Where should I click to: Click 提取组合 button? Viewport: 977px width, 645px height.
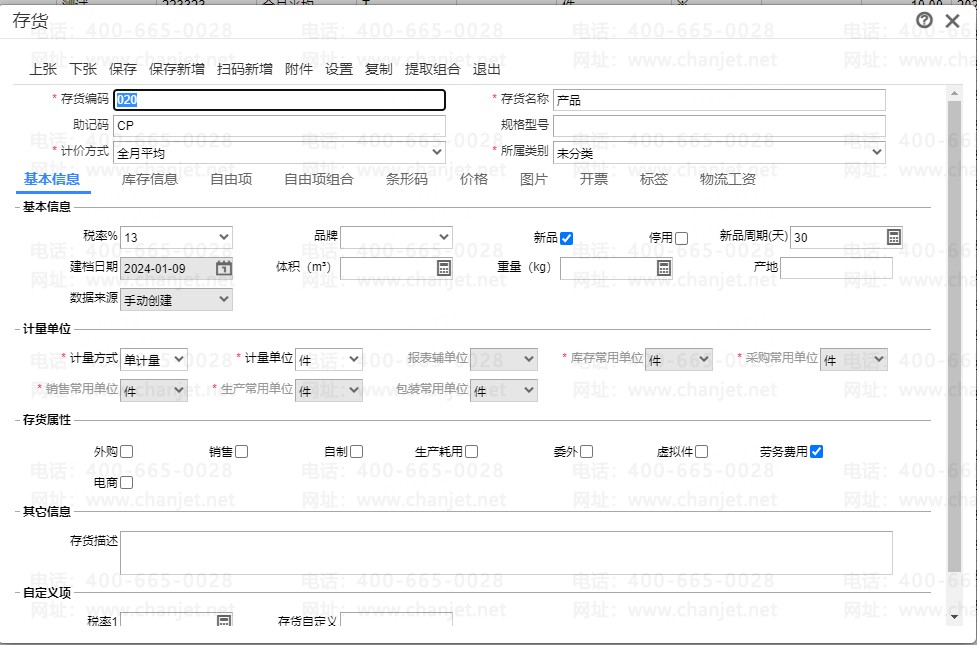click(x=432, y=69)
